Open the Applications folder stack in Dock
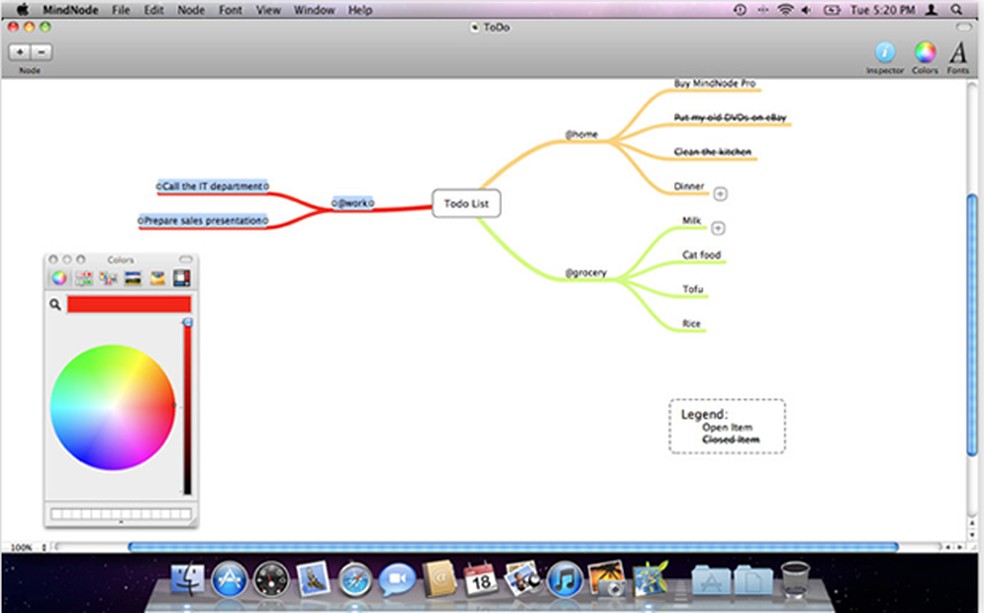The image size is (984, 613). coord(710,580)
